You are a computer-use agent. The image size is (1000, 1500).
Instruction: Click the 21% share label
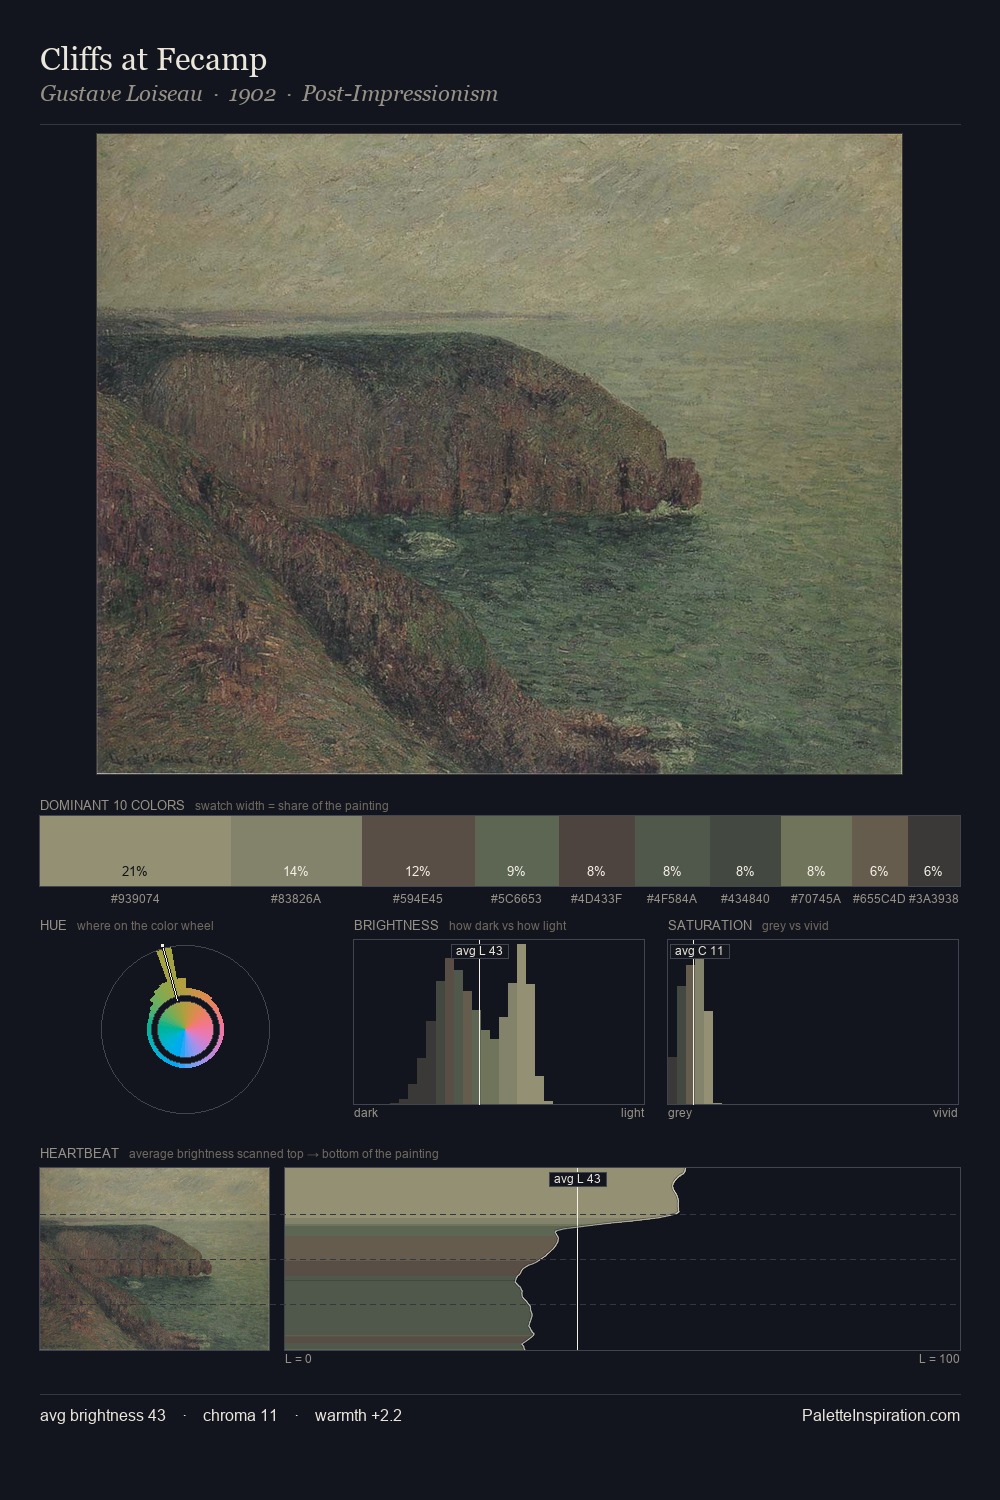click(x=135, y=871)
